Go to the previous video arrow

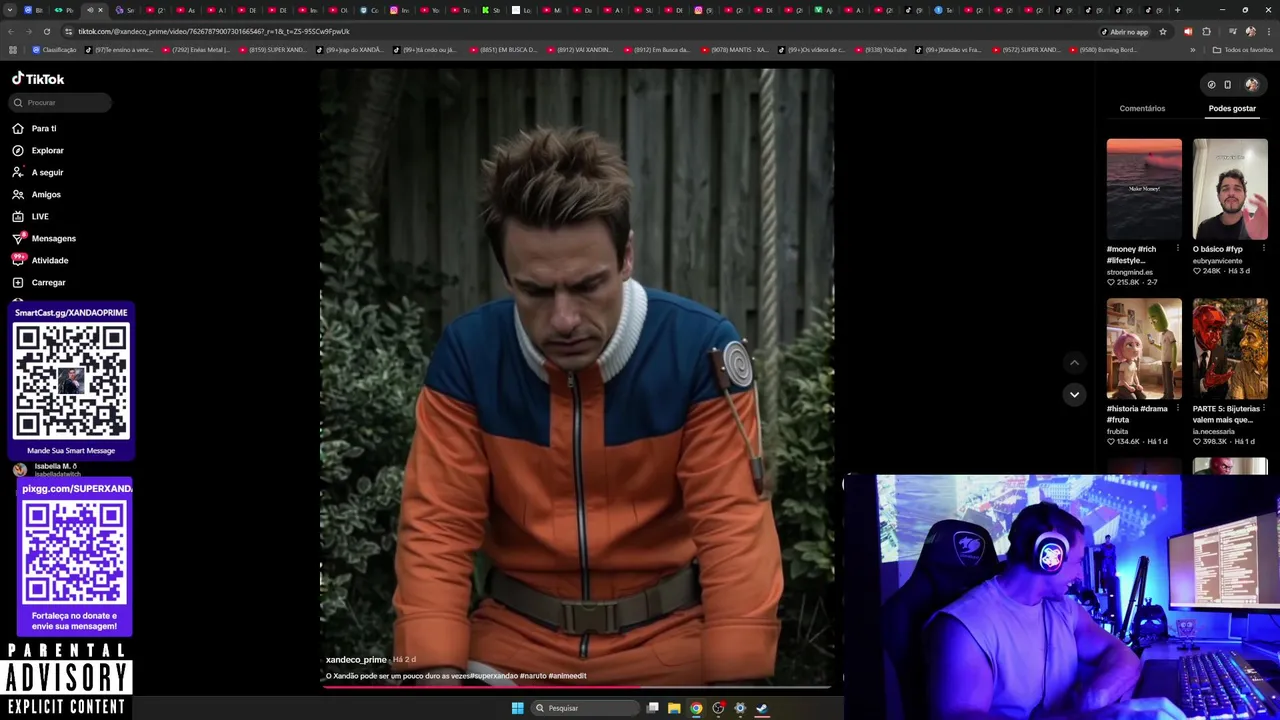(x=1074, y=363)
